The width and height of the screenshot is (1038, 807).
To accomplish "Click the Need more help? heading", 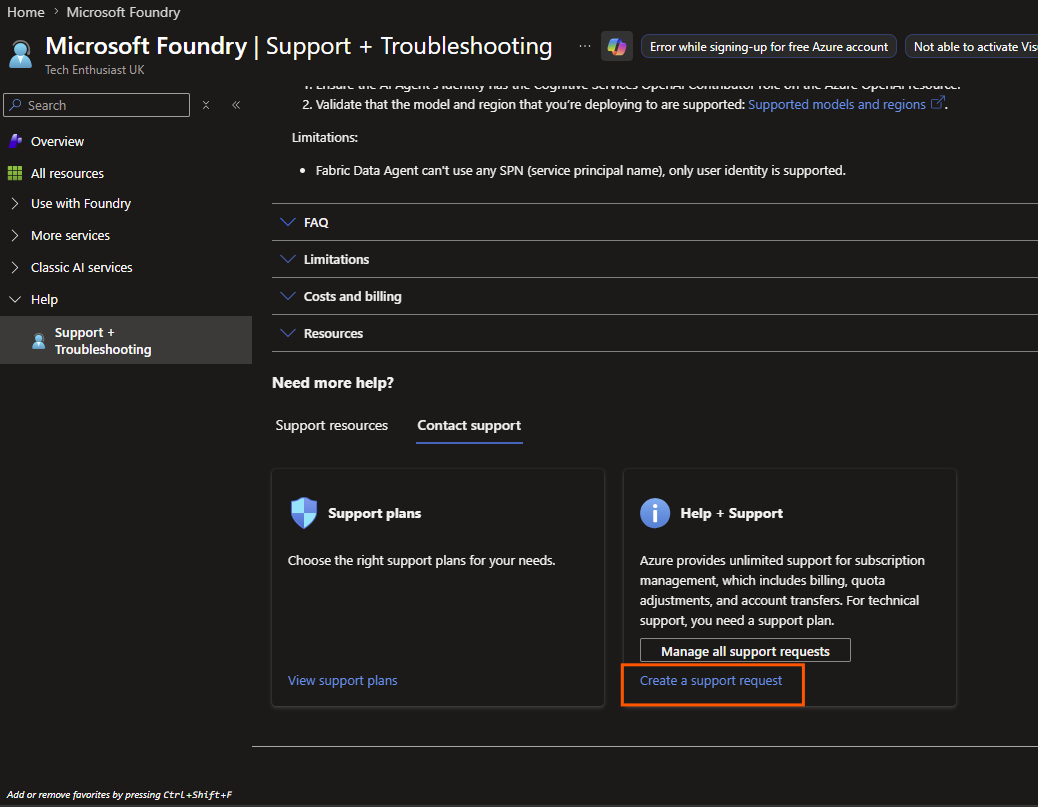I will point(333,383).
